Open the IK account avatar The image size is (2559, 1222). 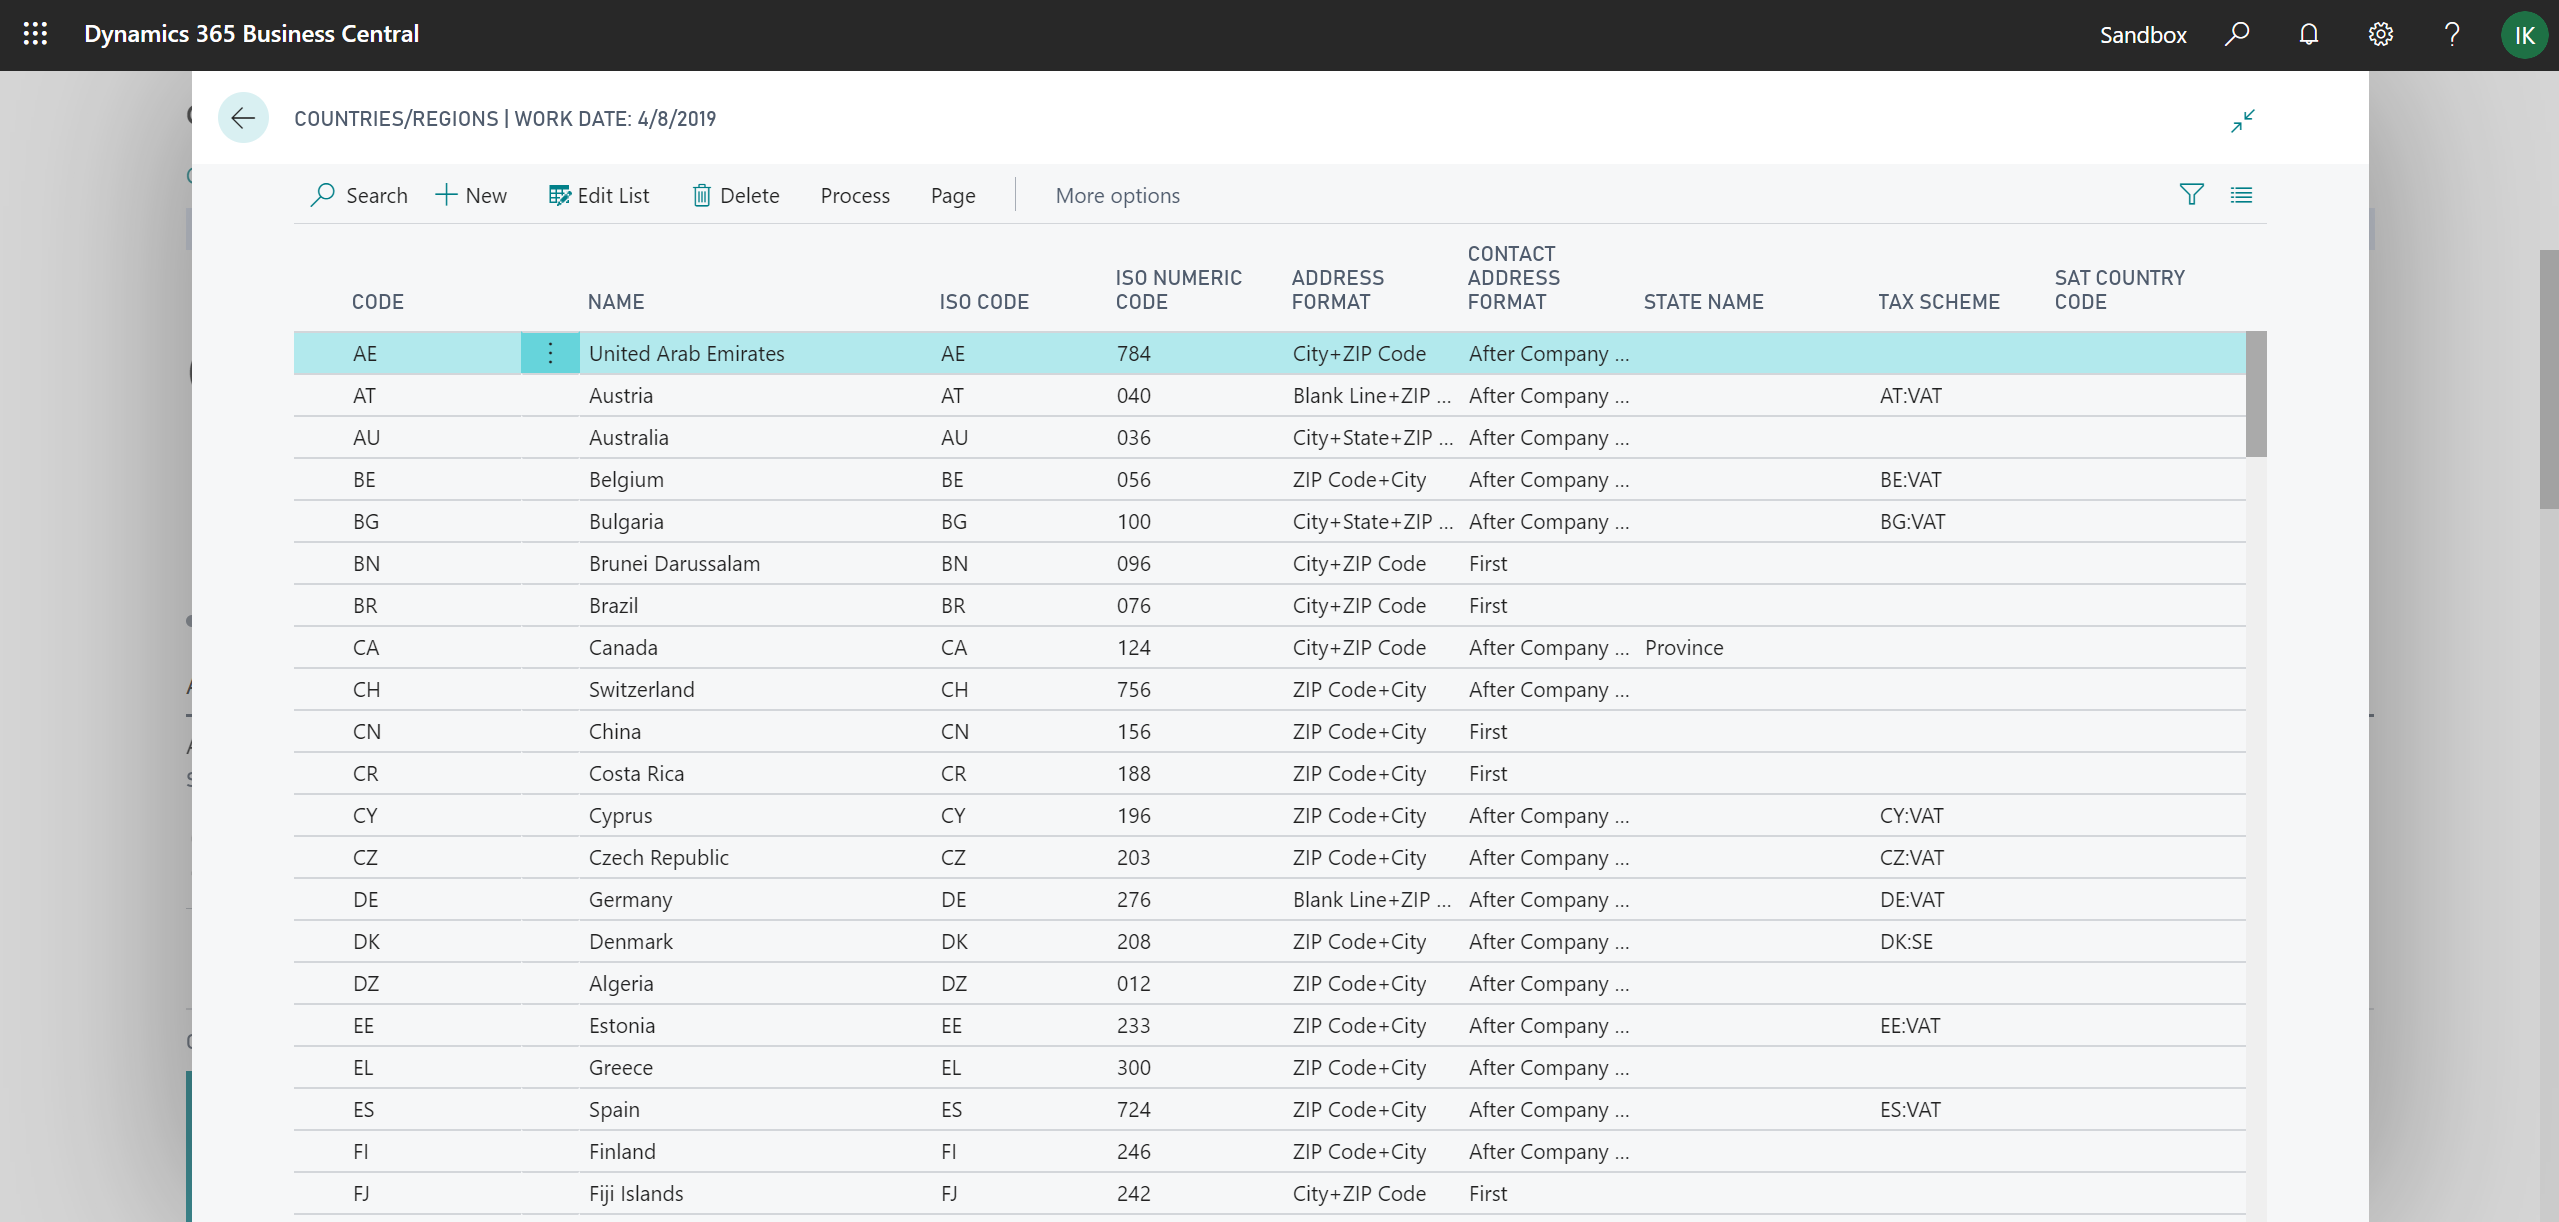click(2524, 34)
